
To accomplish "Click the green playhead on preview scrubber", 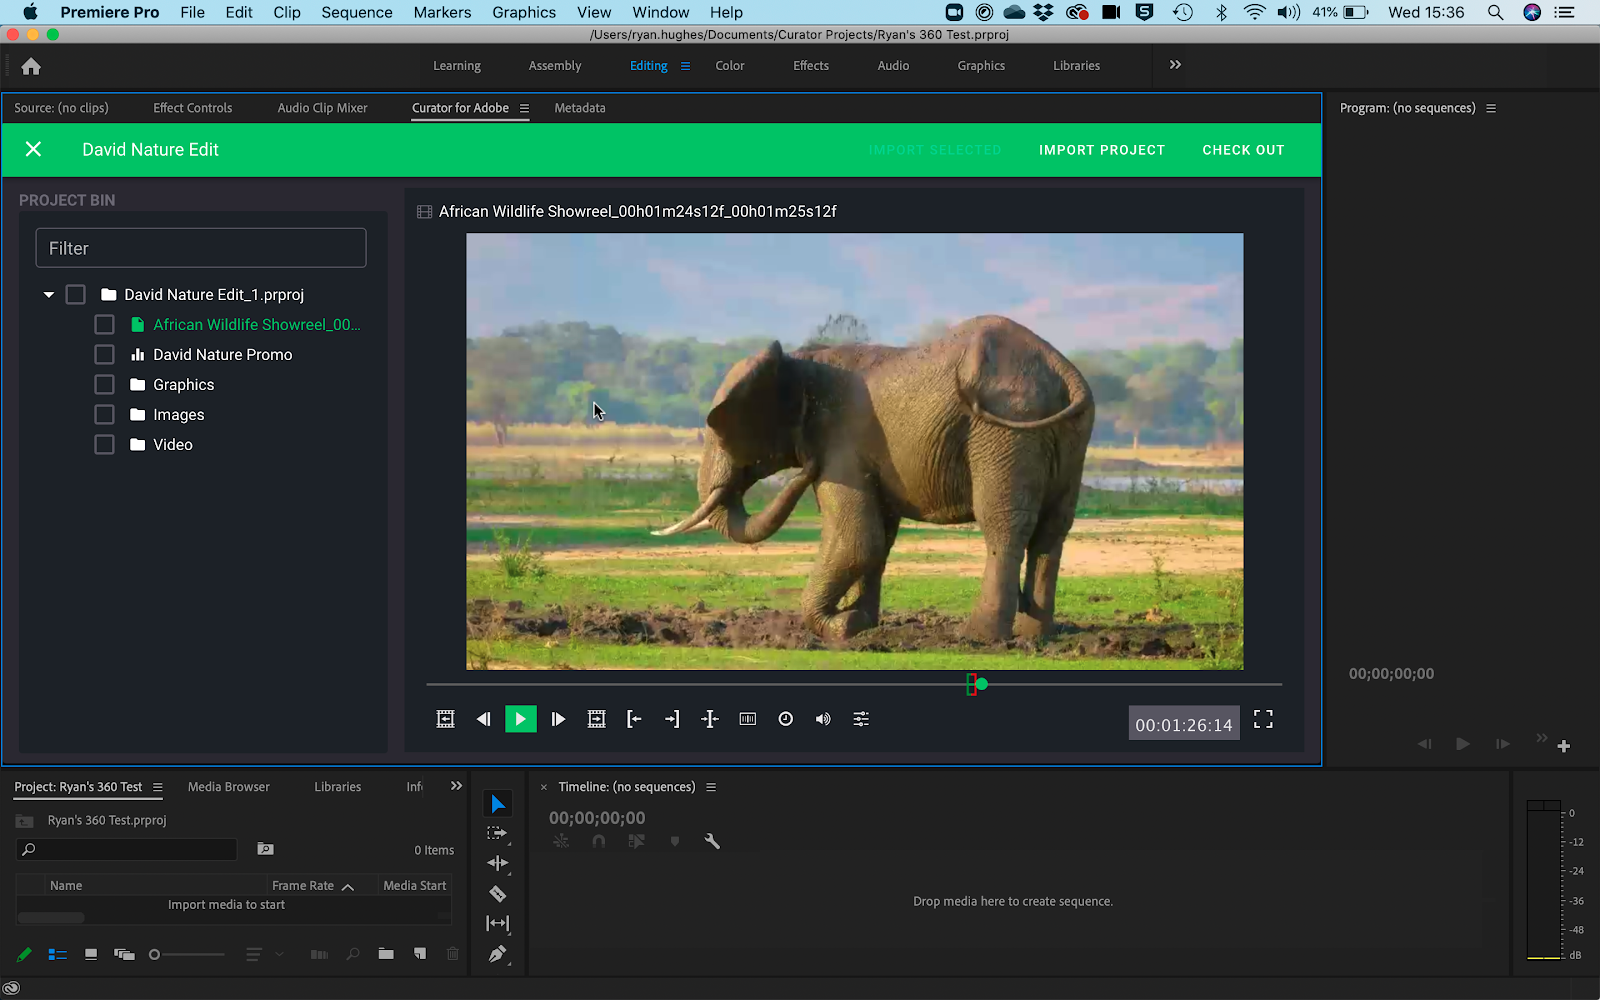I will pos(981,684).
